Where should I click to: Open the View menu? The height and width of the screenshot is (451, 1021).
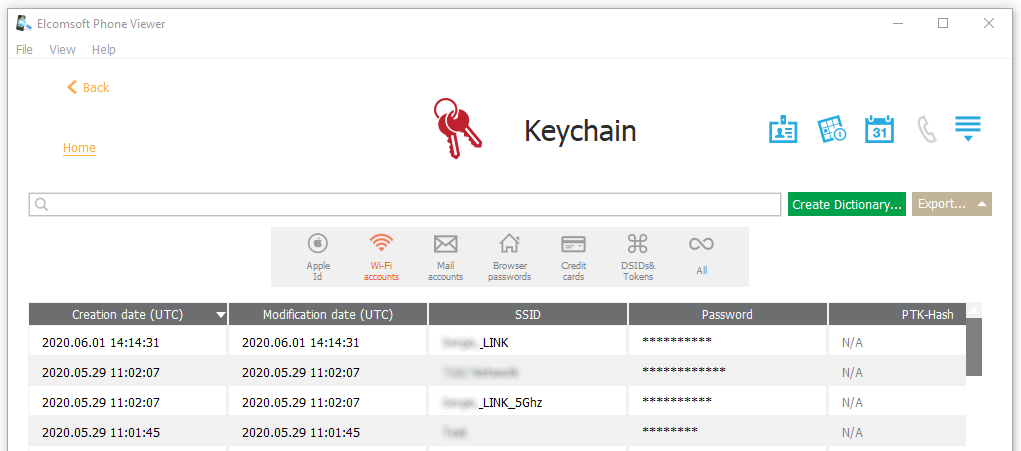pyautogui.click(x=62, y=49)
